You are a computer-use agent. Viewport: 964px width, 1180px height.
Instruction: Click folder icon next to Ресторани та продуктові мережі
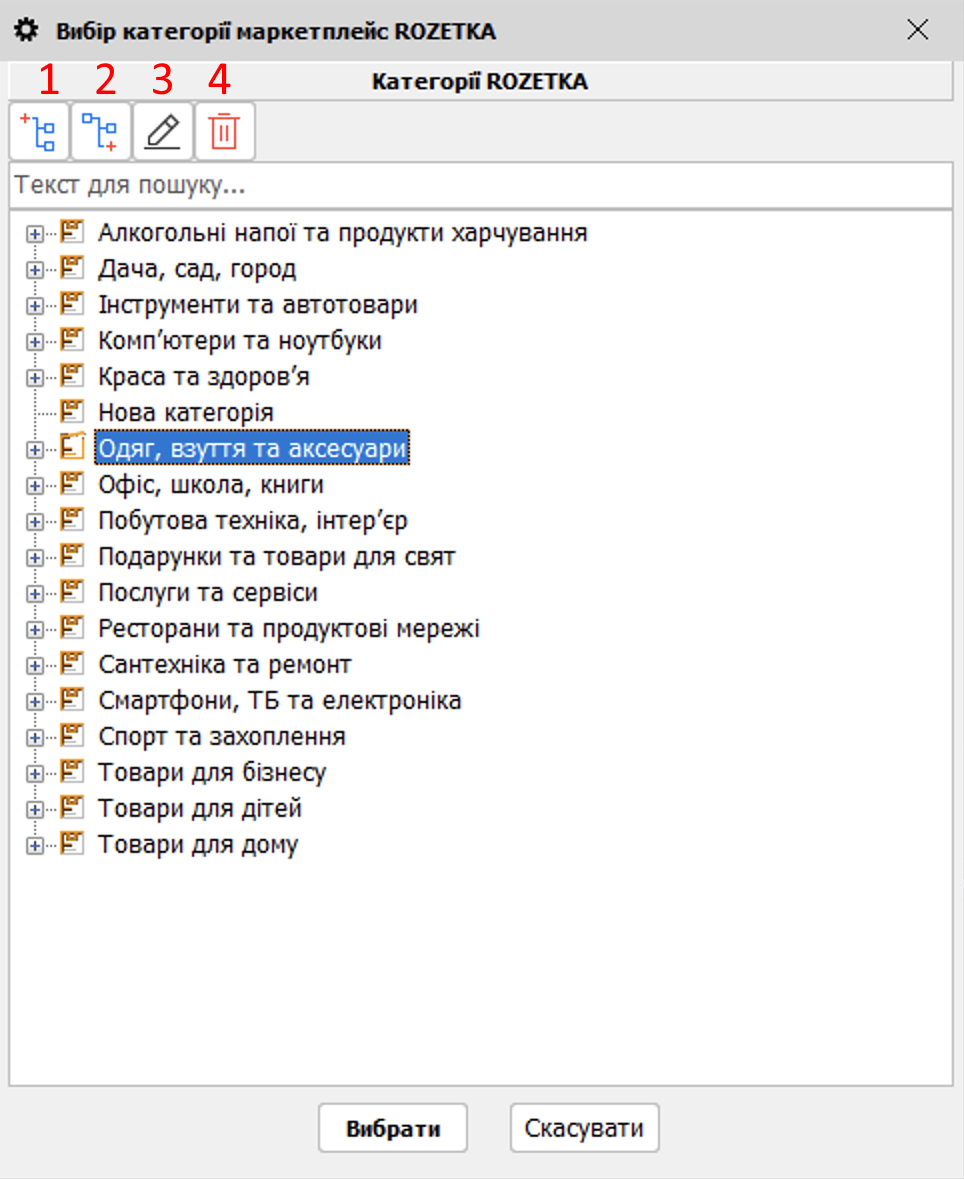coord(72,628)
